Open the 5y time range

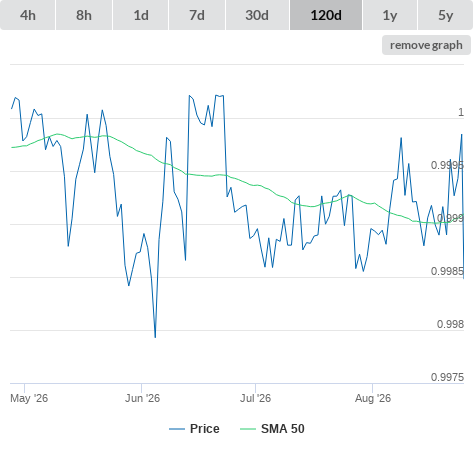[445, 15]
